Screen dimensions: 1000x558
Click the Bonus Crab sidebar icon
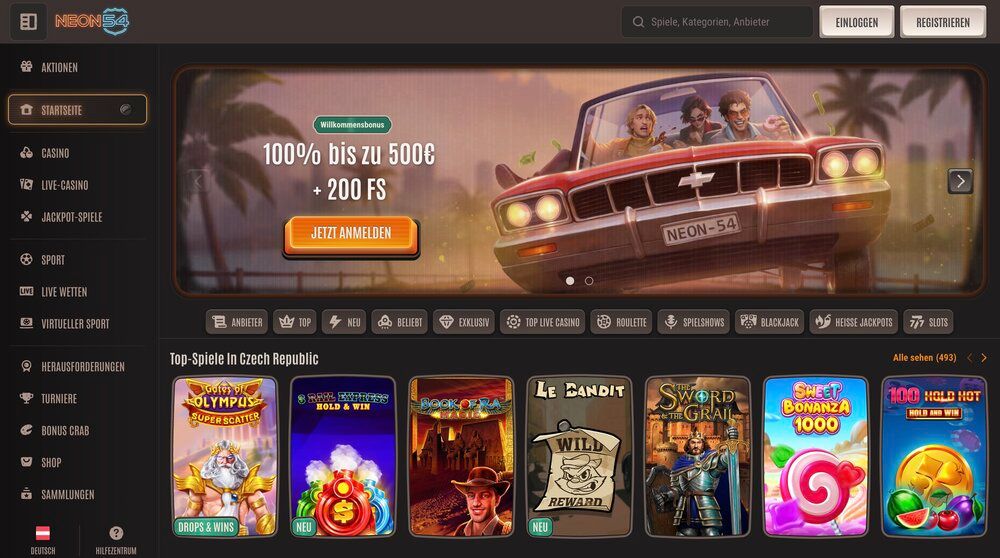click(x=26, y=430)
